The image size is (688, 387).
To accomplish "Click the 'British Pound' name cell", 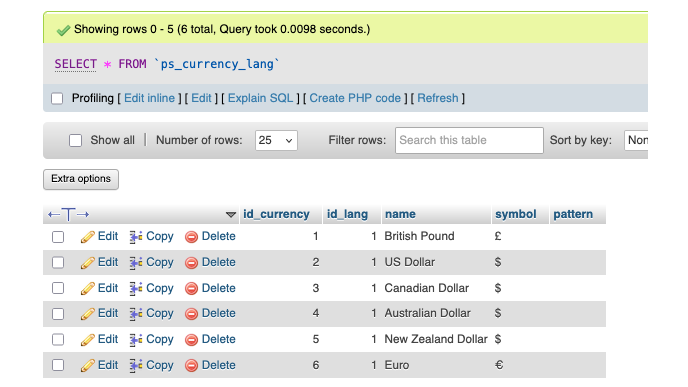I will pos(419,236).
